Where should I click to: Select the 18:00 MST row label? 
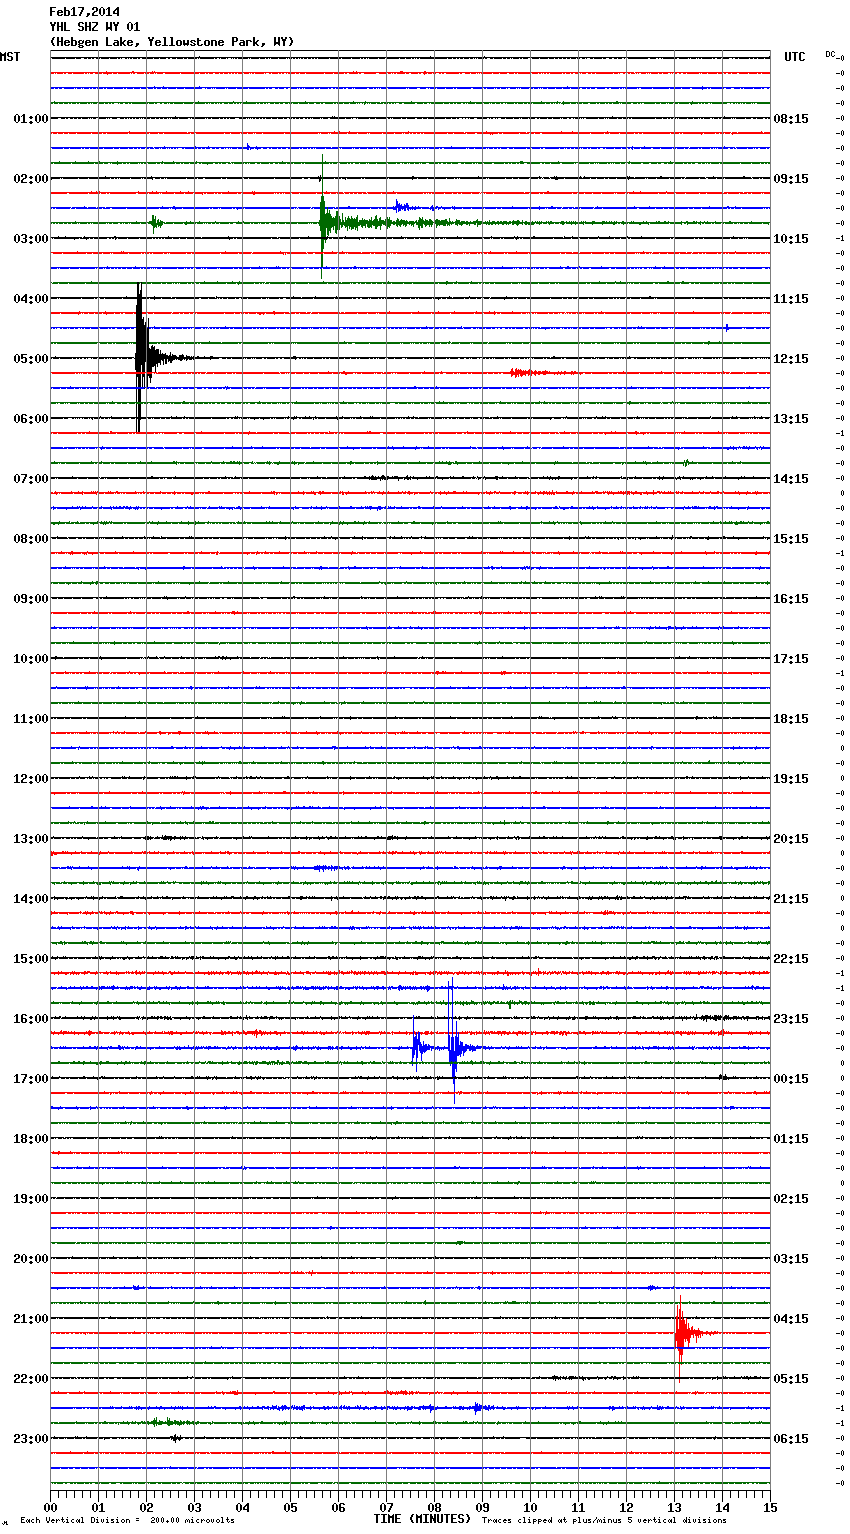[31, 1139]
